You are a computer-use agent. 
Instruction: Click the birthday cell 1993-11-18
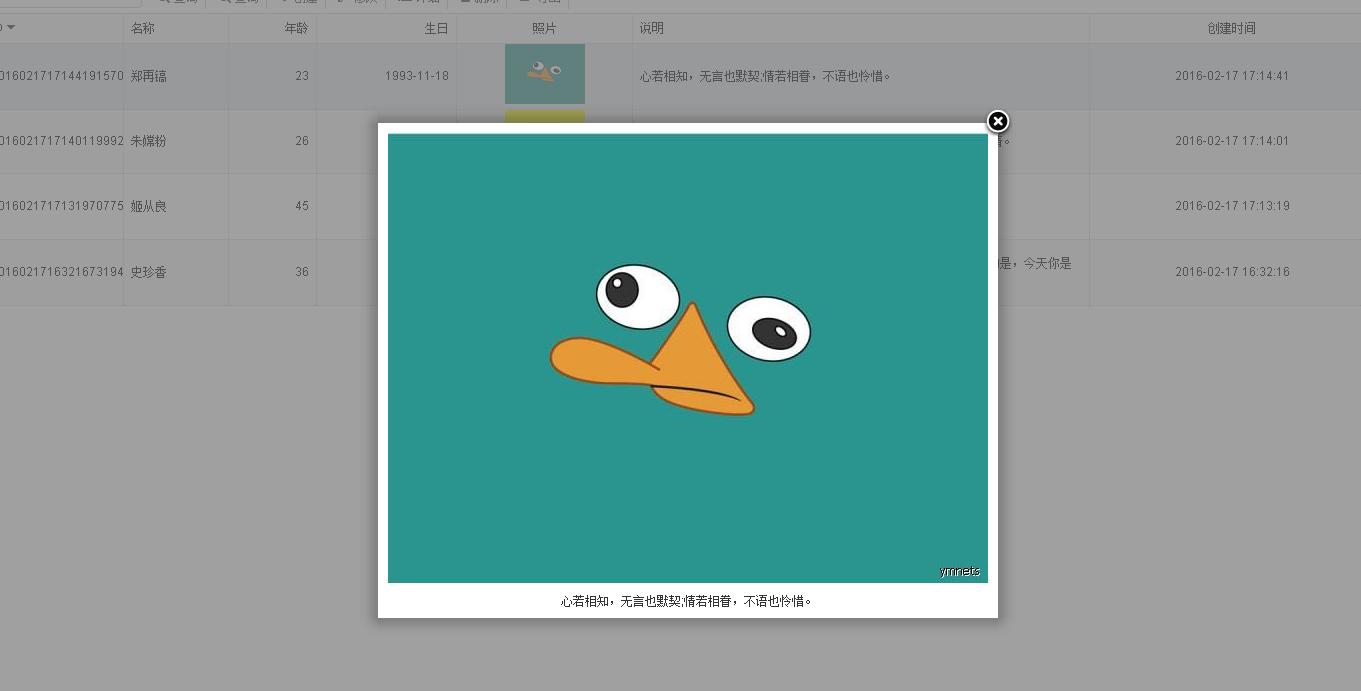[x=417, y=76]
